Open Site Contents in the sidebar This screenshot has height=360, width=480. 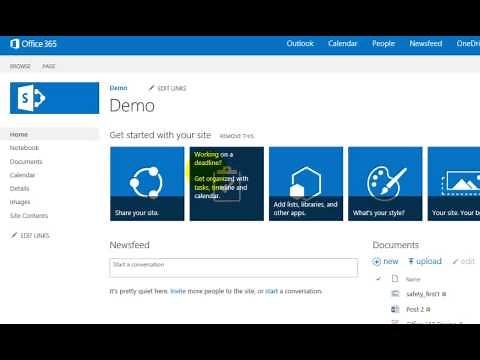click(x=29, y=216)
